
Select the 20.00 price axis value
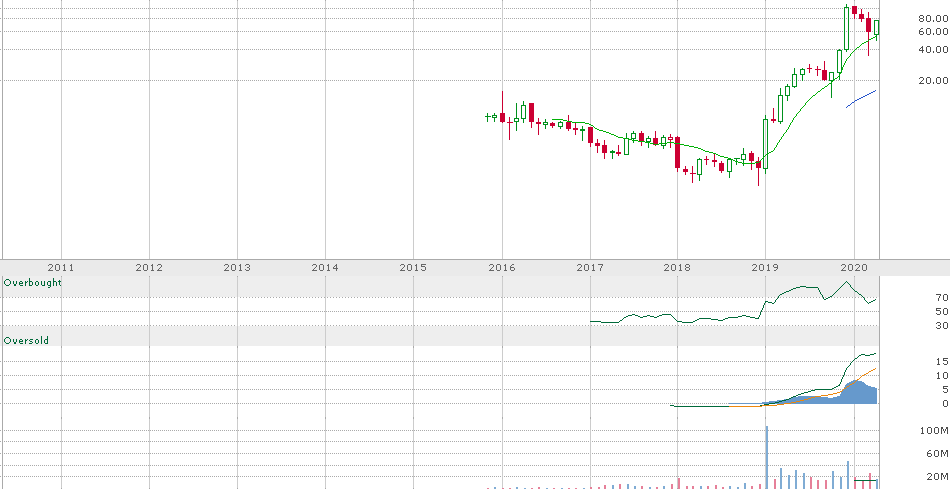933,80
